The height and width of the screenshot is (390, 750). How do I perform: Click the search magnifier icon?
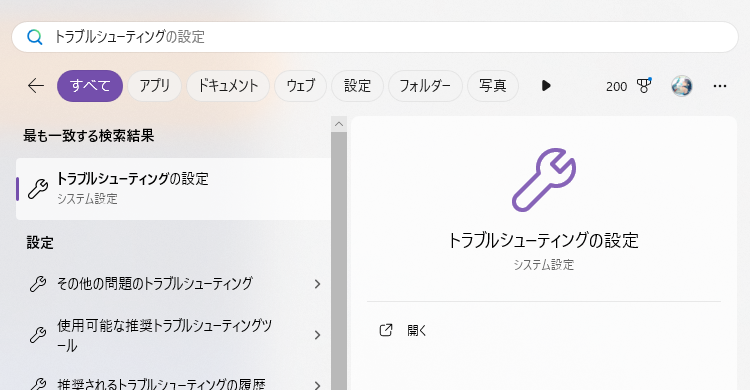(x=34, y=37)
